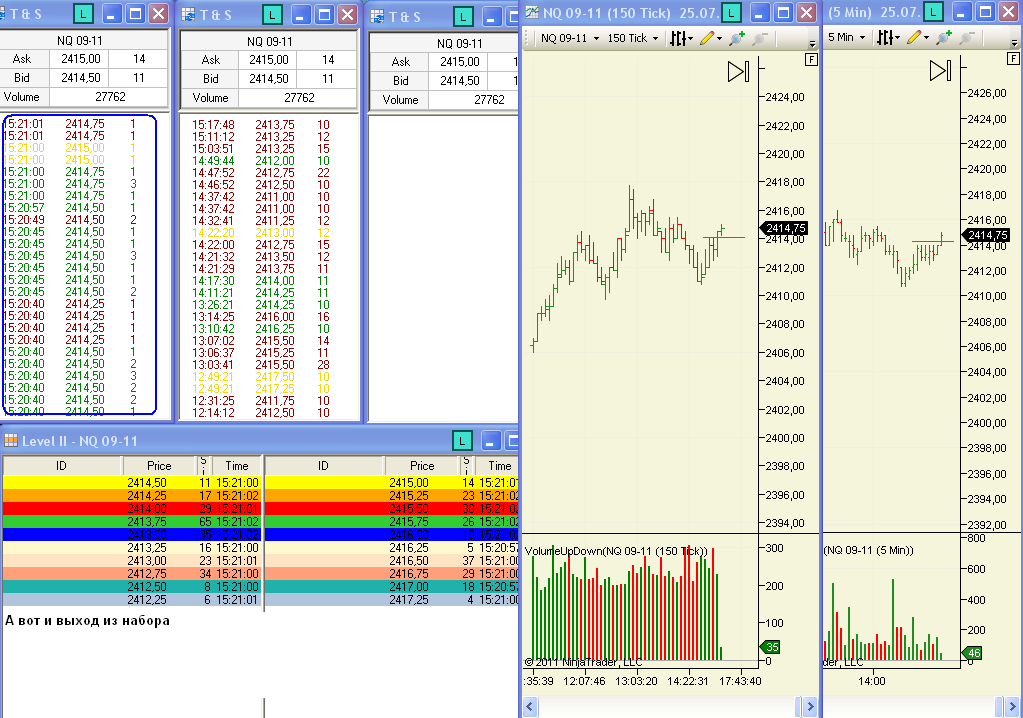This screenshot has height=718, width=1023.
Task: Click the bid-side Time column header in Level II
Action: (x=236, y=466)
